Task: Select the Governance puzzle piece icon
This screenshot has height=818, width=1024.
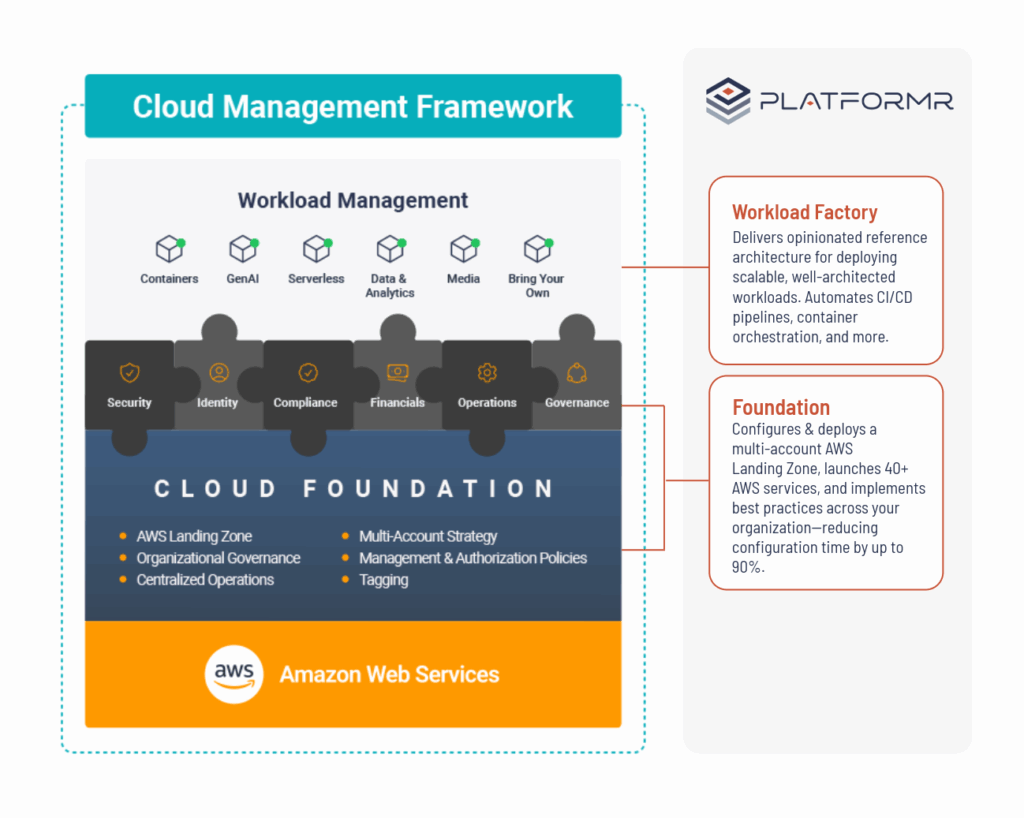Action: [576, 373]
